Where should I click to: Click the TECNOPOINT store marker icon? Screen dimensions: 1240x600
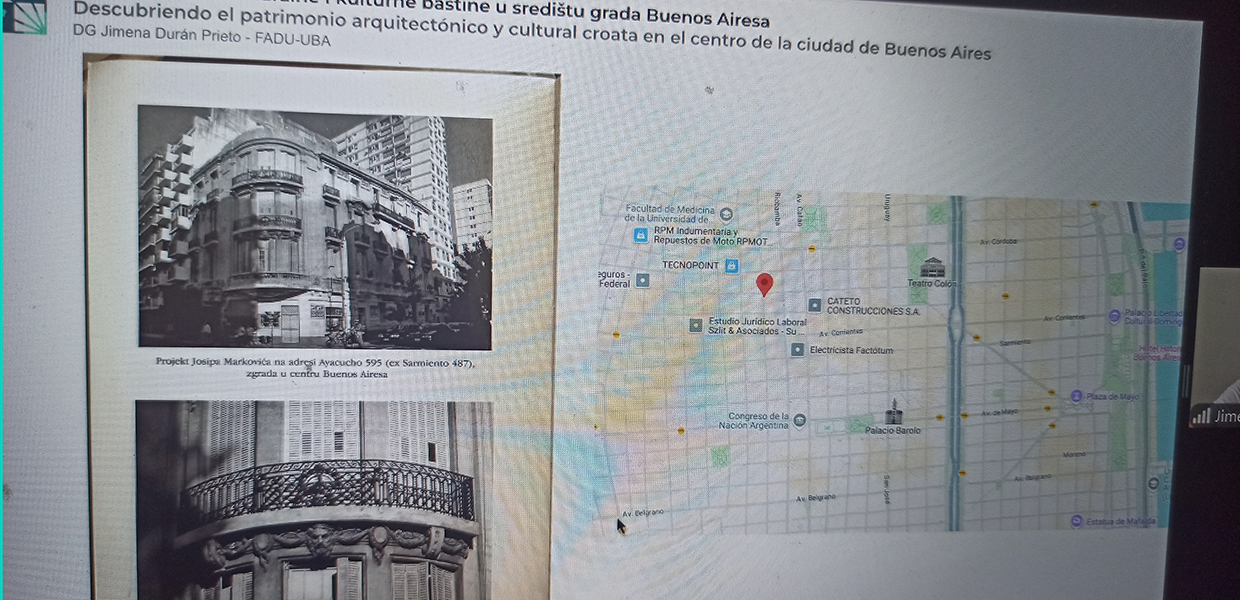coord(731,266)
